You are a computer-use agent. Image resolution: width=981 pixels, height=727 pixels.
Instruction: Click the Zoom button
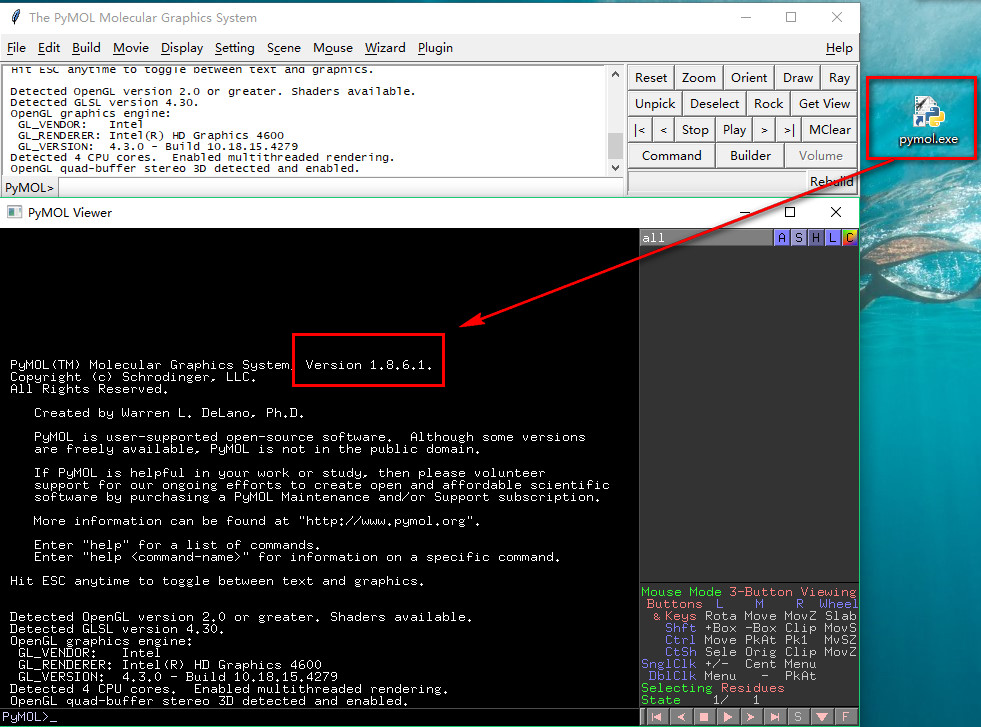(x=699, y=78)
